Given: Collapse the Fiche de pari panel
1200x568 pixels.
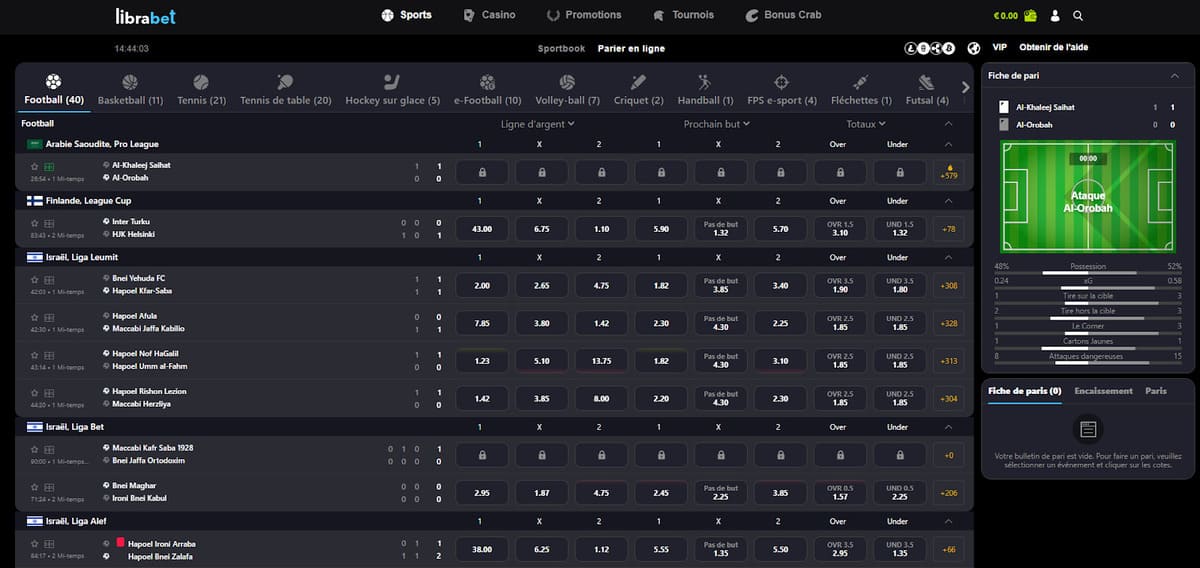Looking at the screenshot, I should pyautogui.click(x=1174, y=76).
